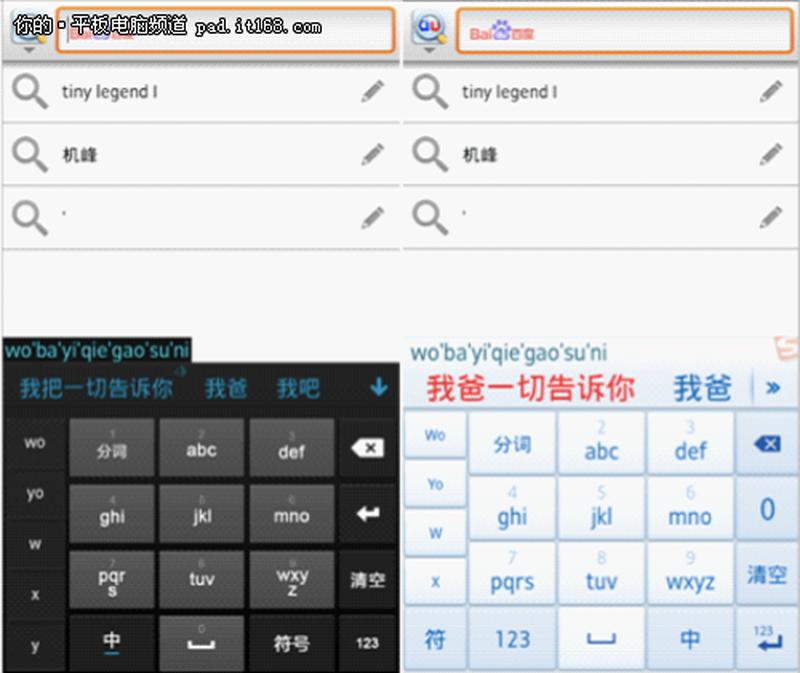Choose candidate '我爸一切告诉你' on light keyboard
This screenshot has height=673, width=800.
(x=531, y=388)
